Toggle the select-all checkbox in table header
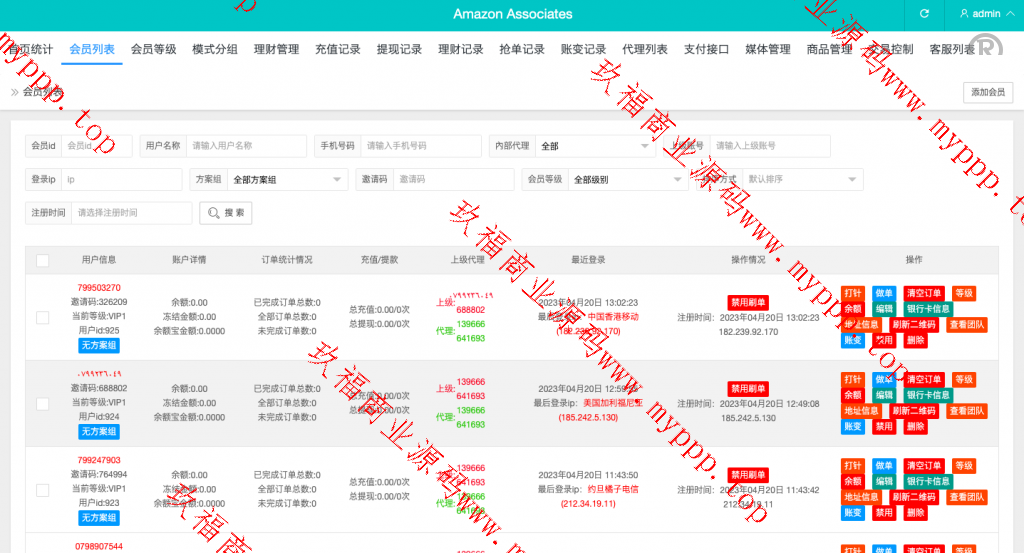Screen dimensions: 1024x553 (x=42, y=260)
